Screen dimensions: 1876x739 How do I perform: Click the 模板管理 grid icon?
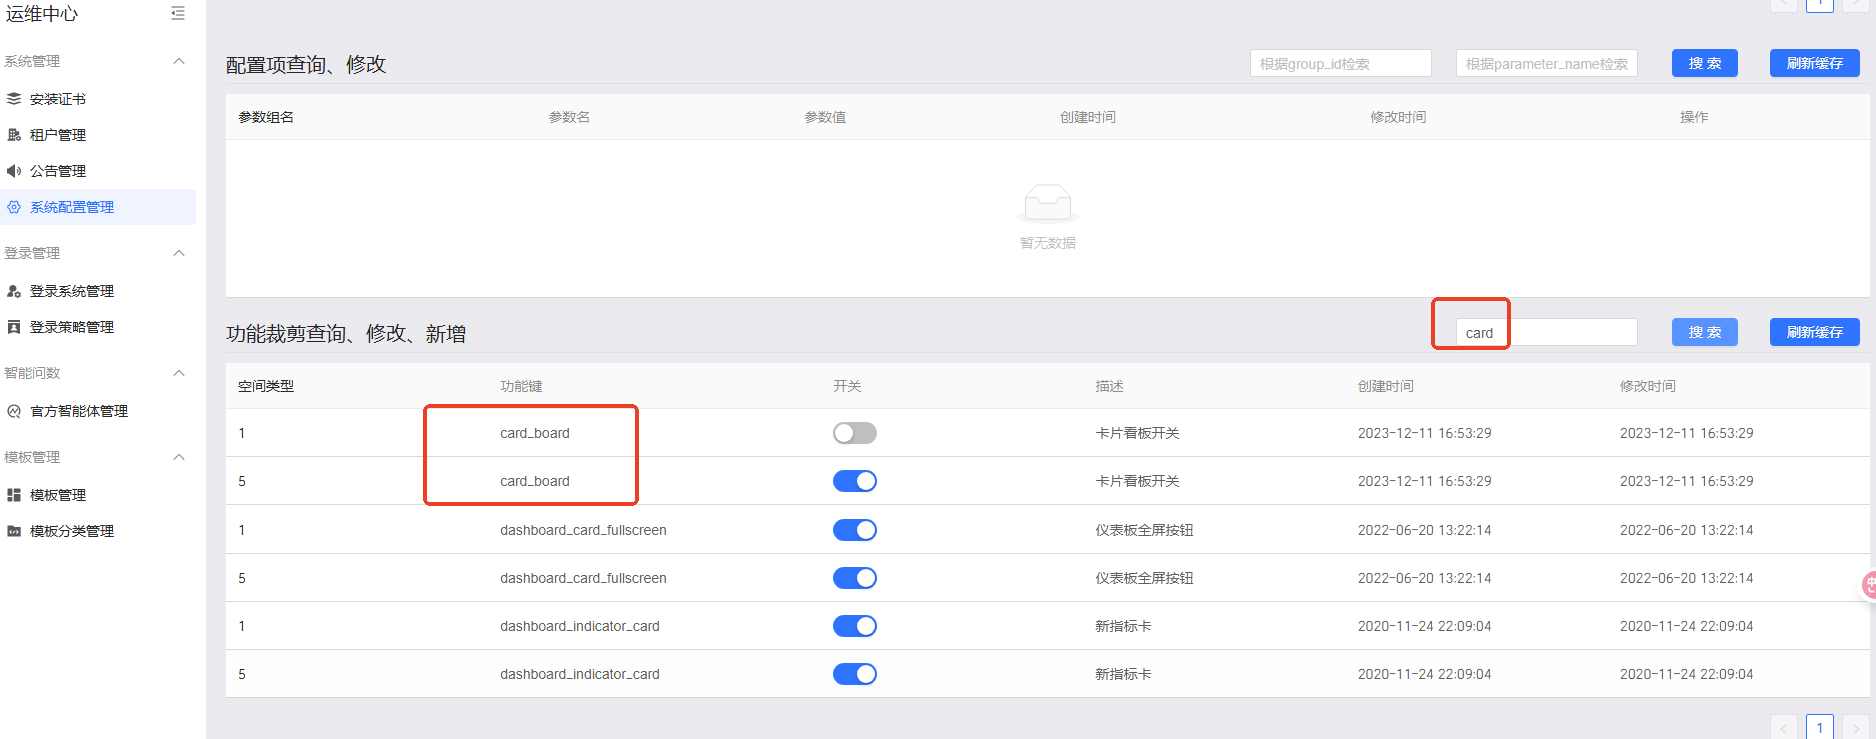pos(14,495)
